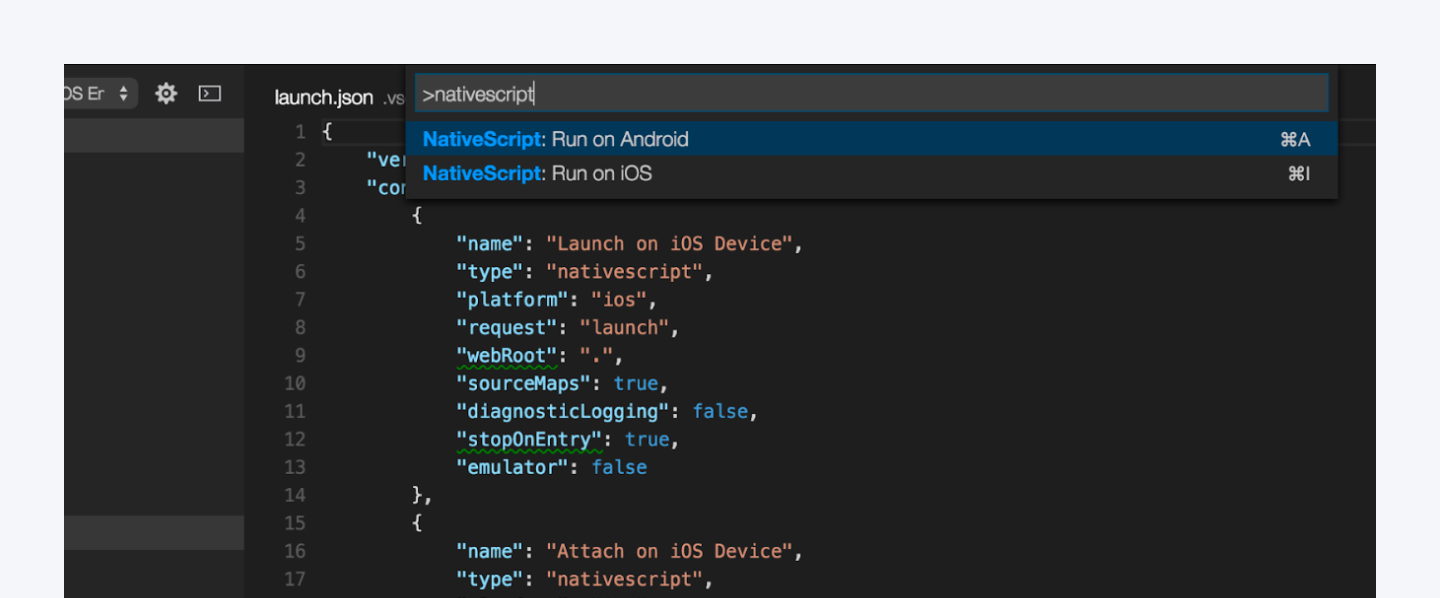This screenshot has width=1440, height=598.
Task: Click the ⌘I shortcut badge
Action: pyautogui.click(x=1297, y=173)
